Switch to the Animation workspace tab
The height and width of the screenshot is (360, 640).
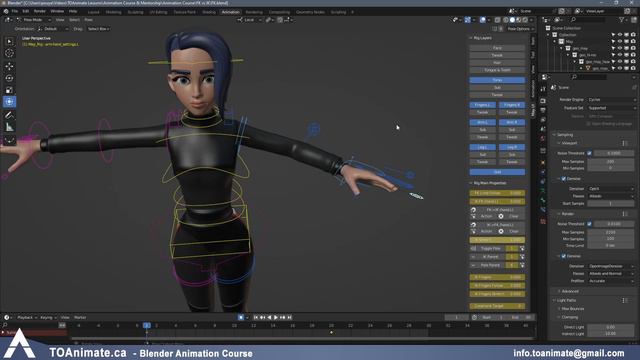point(230,12)
